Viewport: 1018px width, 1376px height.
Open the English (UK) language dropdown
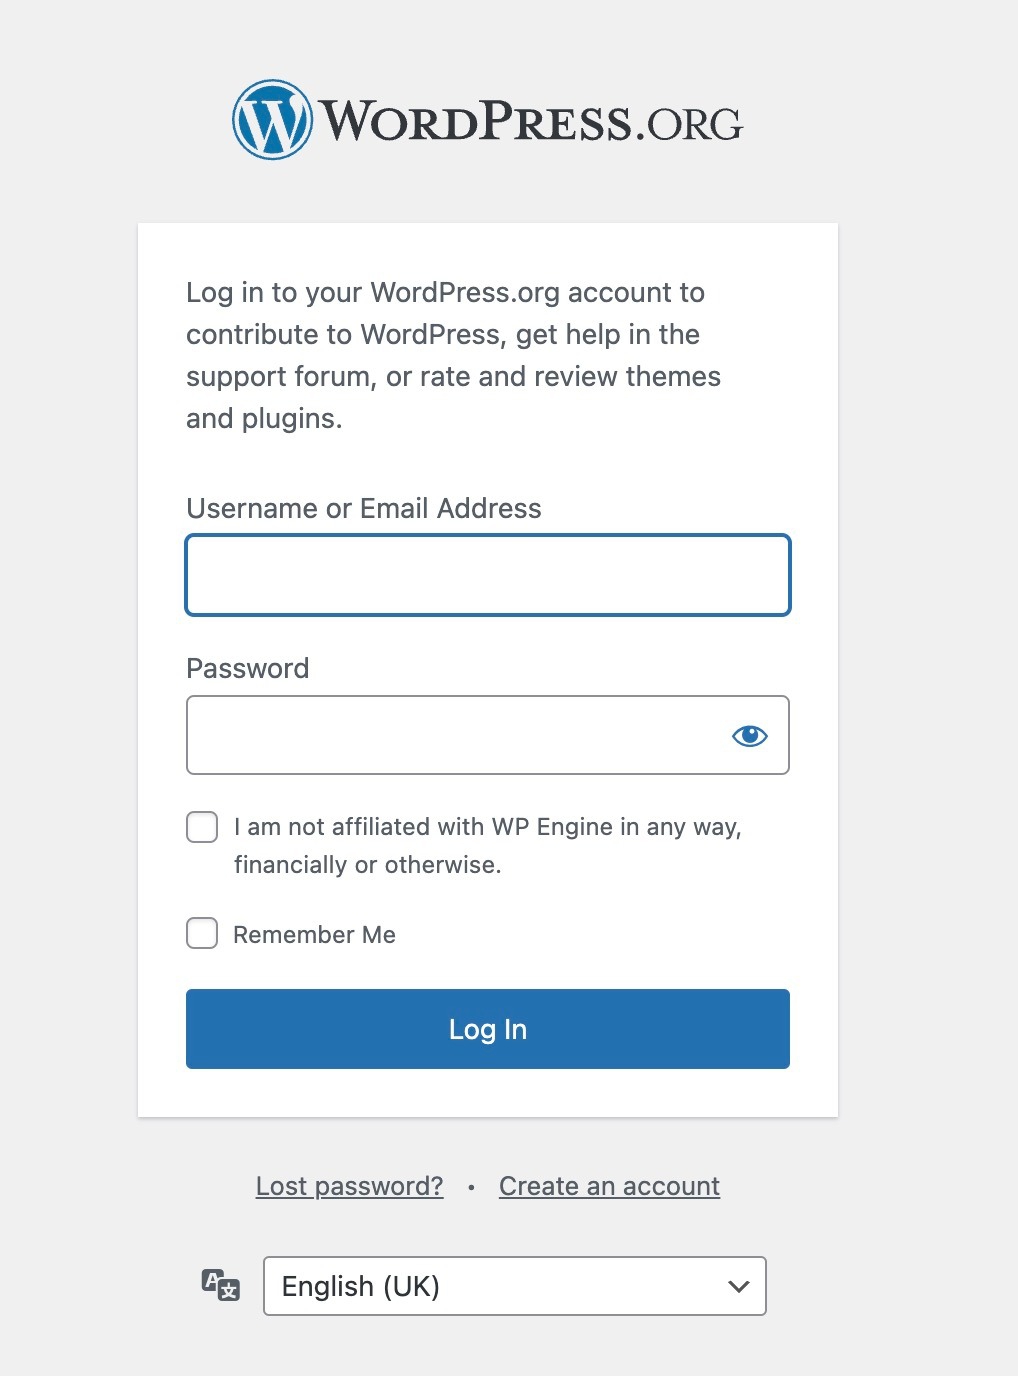coord(500,1286)
